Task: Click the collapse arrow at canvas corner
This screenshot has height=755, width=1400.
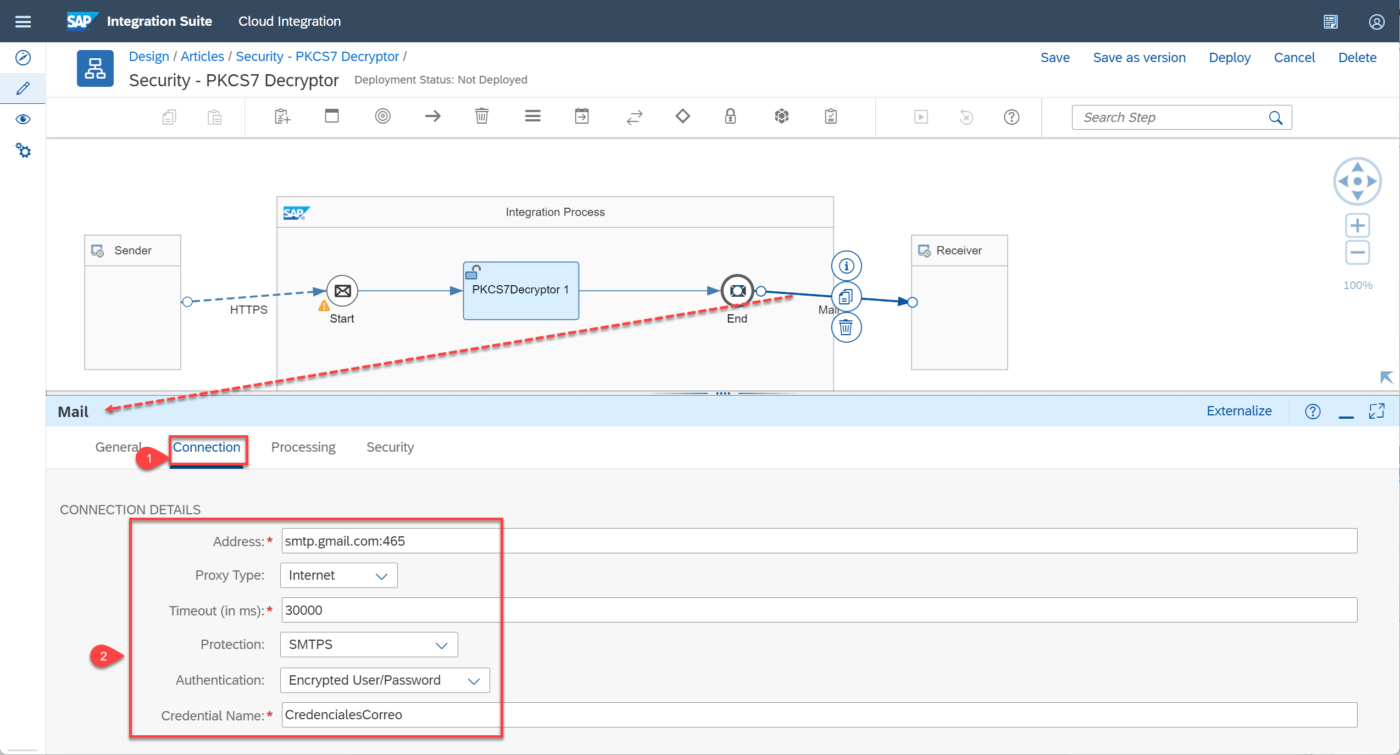Action: click(1386, 377)
